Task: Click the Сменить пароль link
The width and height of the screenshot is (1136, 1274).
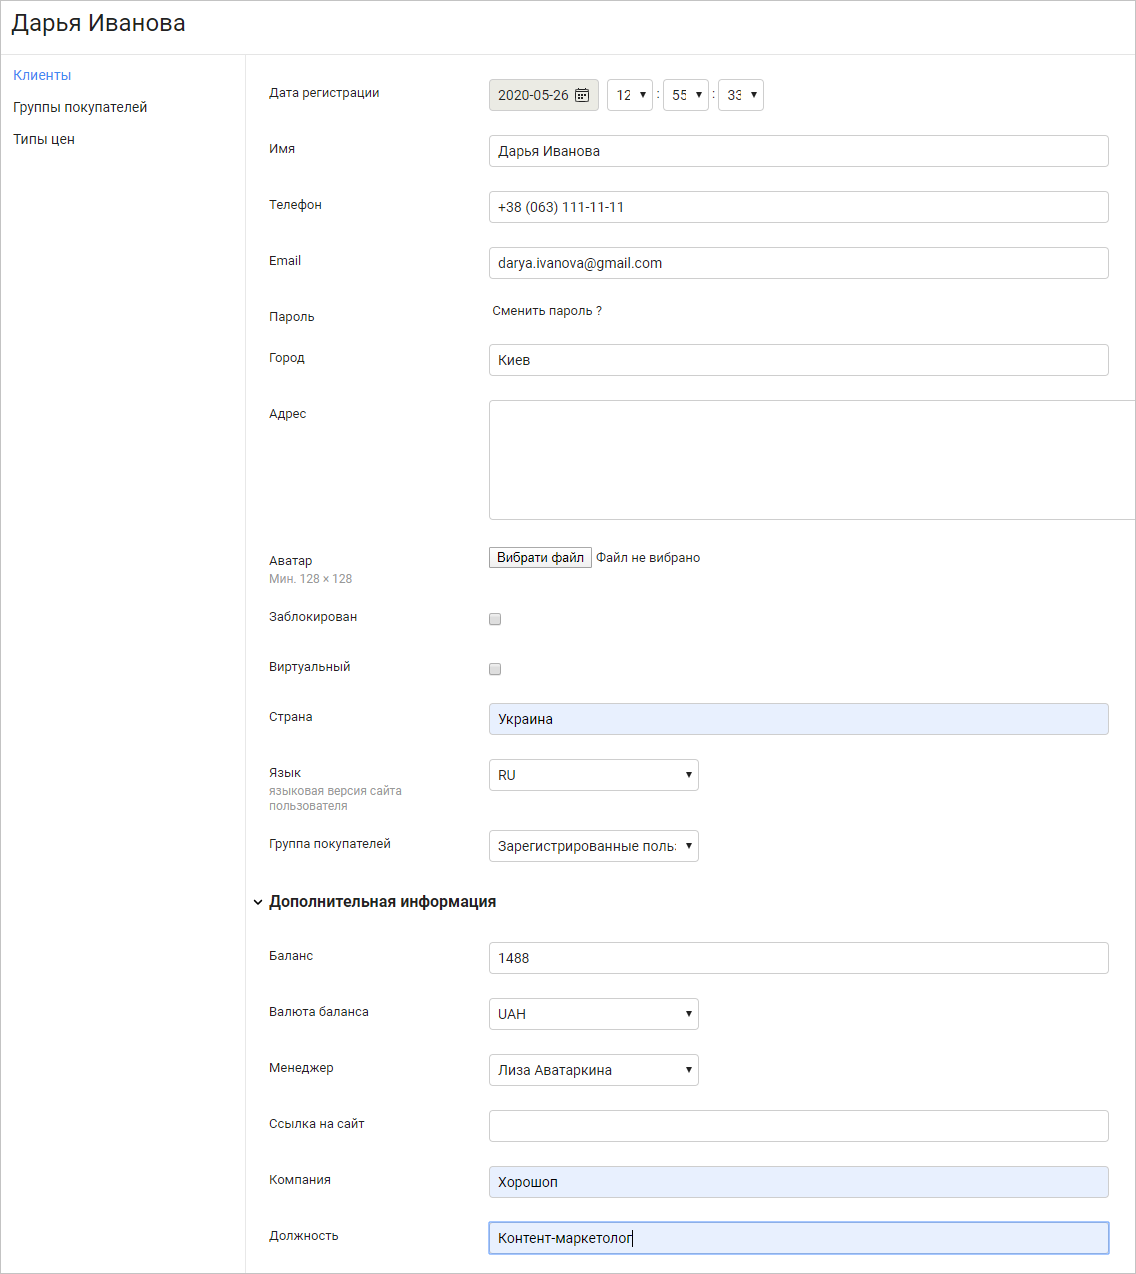Action: (547, 311)
